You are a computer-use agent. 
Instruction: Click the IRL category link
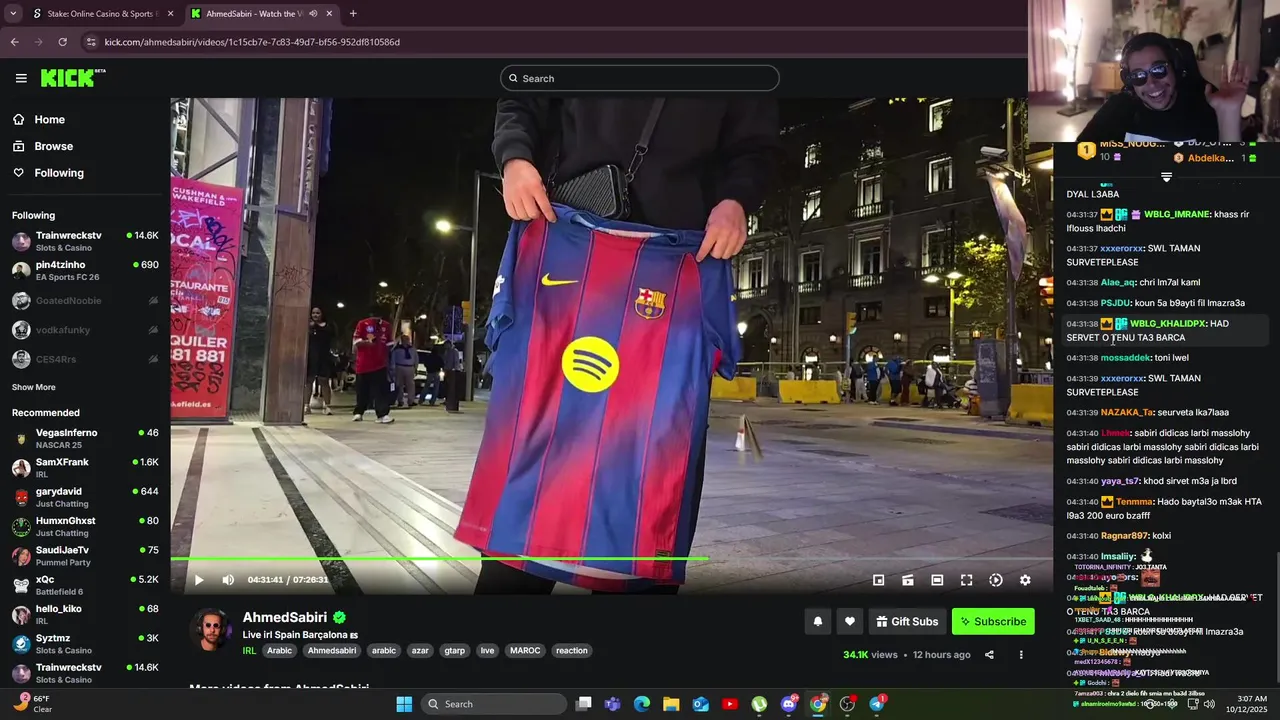point(250,650)
